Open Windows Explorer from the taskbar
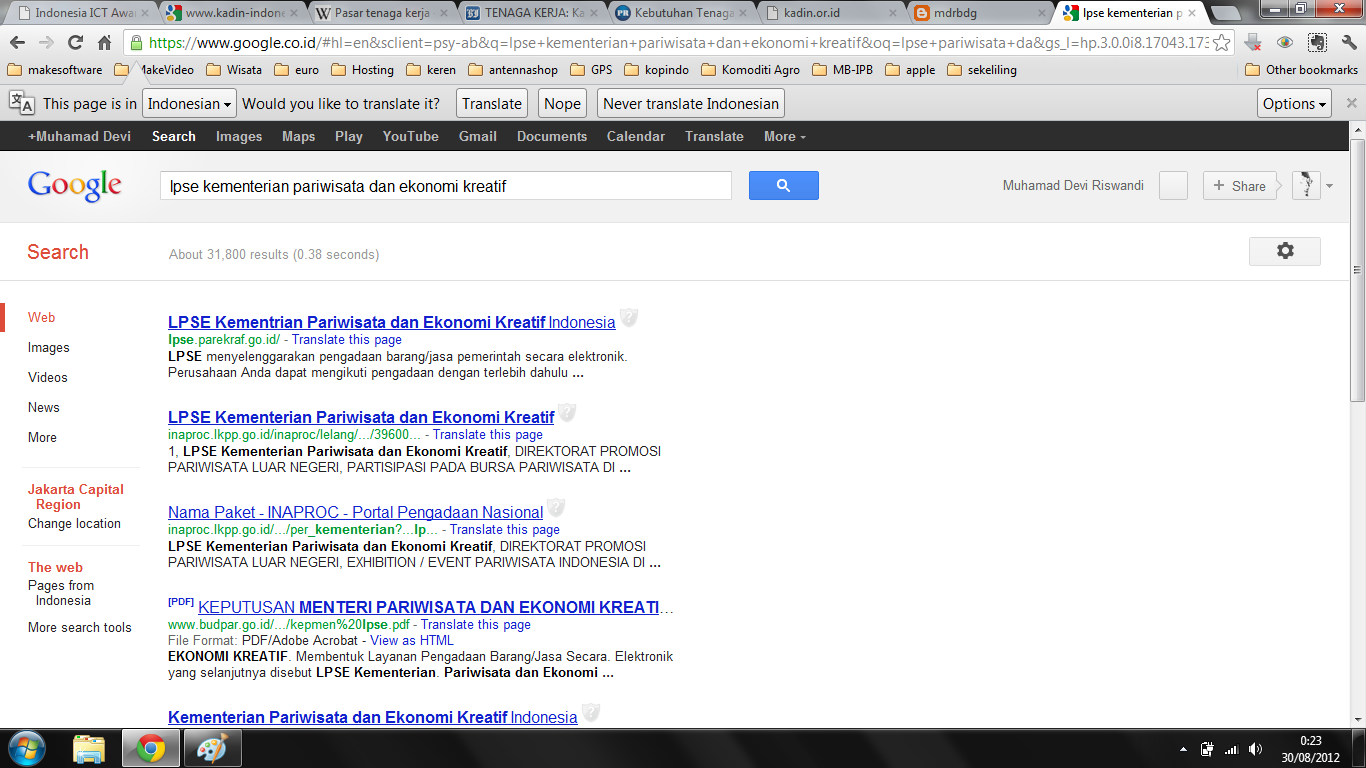1366x768 pixels. point(89,748)
